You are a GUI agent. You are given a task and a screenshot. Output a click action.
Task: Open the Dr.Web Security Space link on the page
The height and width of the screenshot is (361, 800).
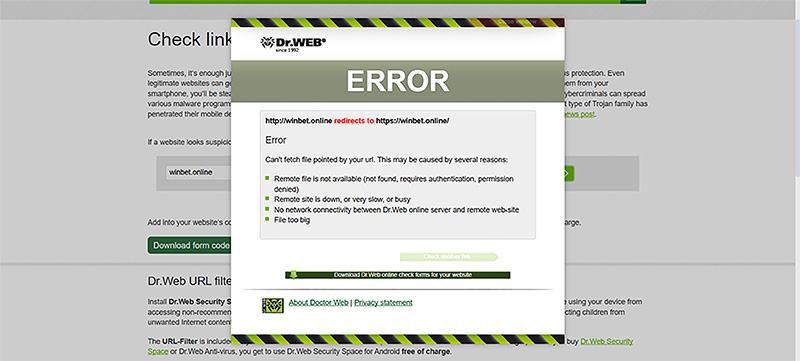coord(607,341)
